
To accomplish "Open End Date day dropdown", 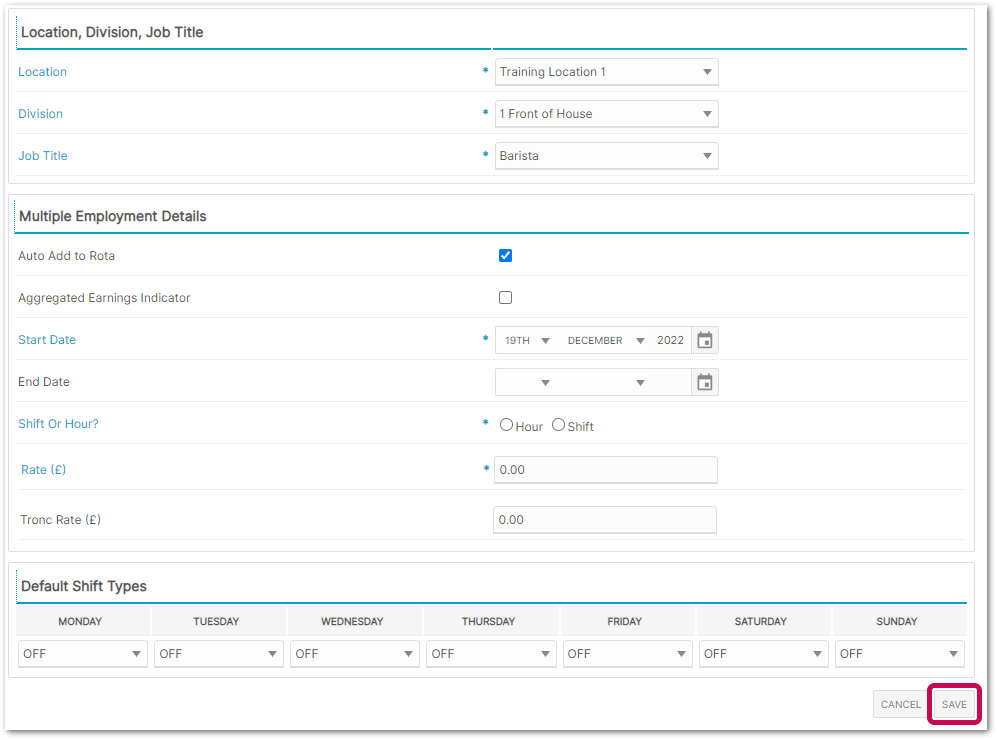I will [527, 382].
